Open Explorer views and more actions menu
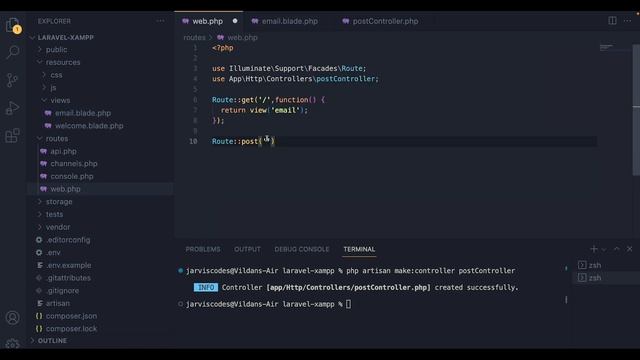640x360 pixels. point(160,21)
